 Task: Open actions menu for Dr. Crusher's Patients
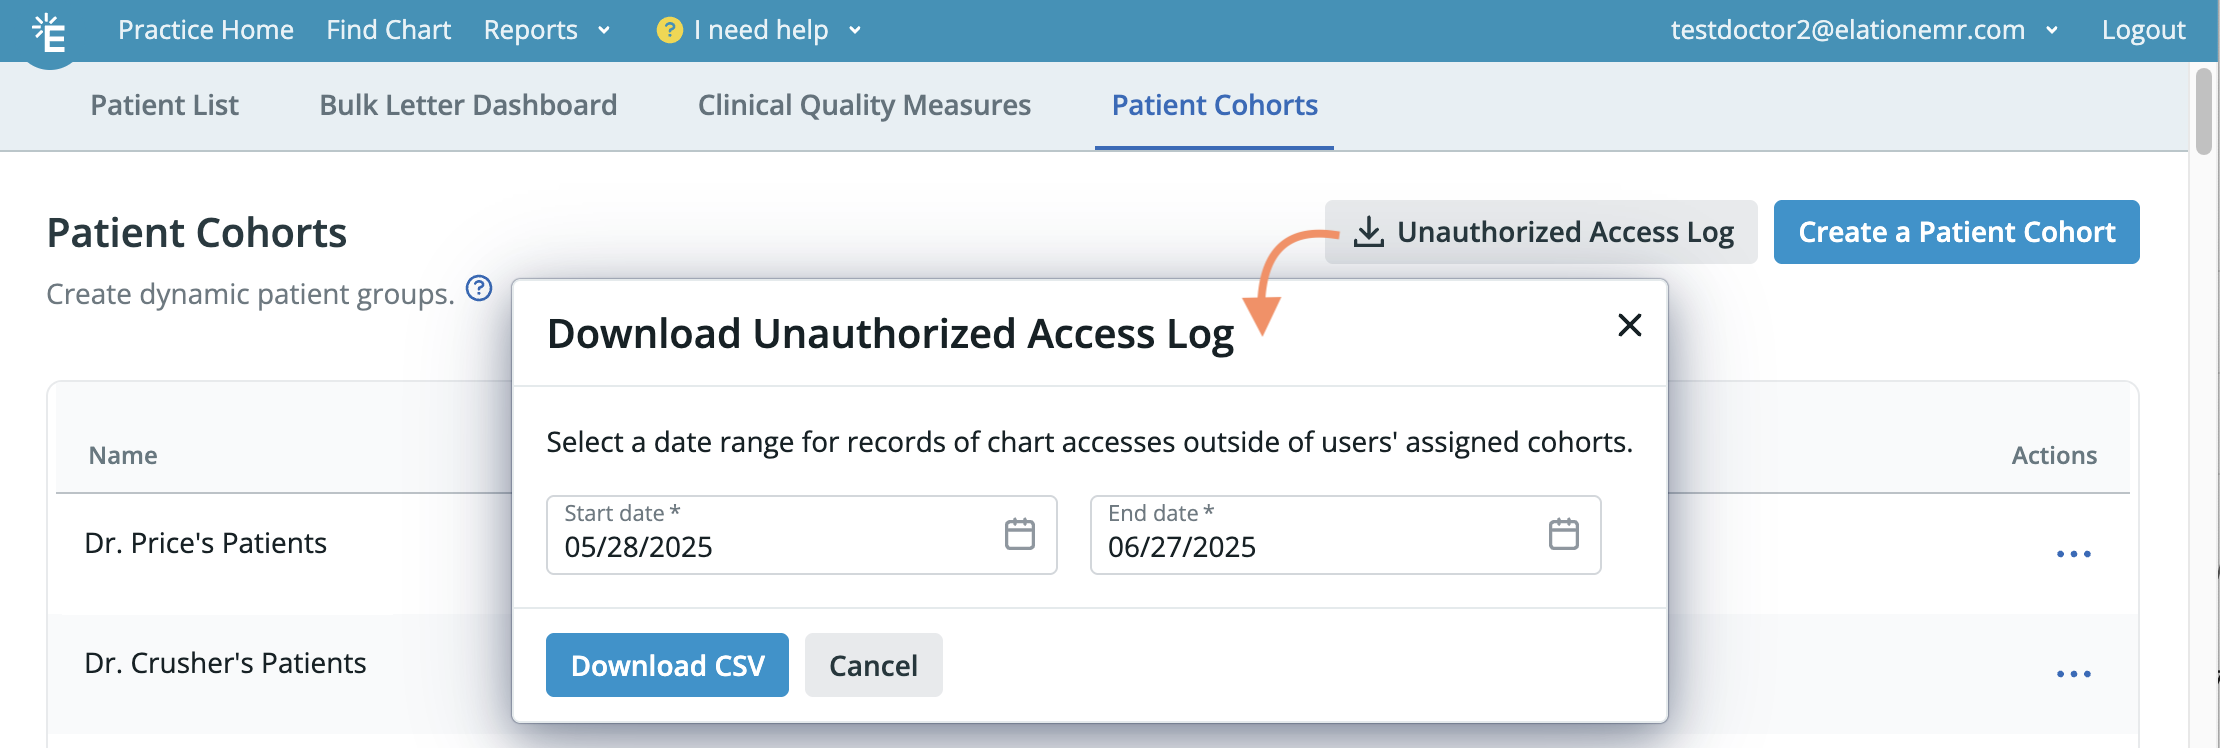2073,674
